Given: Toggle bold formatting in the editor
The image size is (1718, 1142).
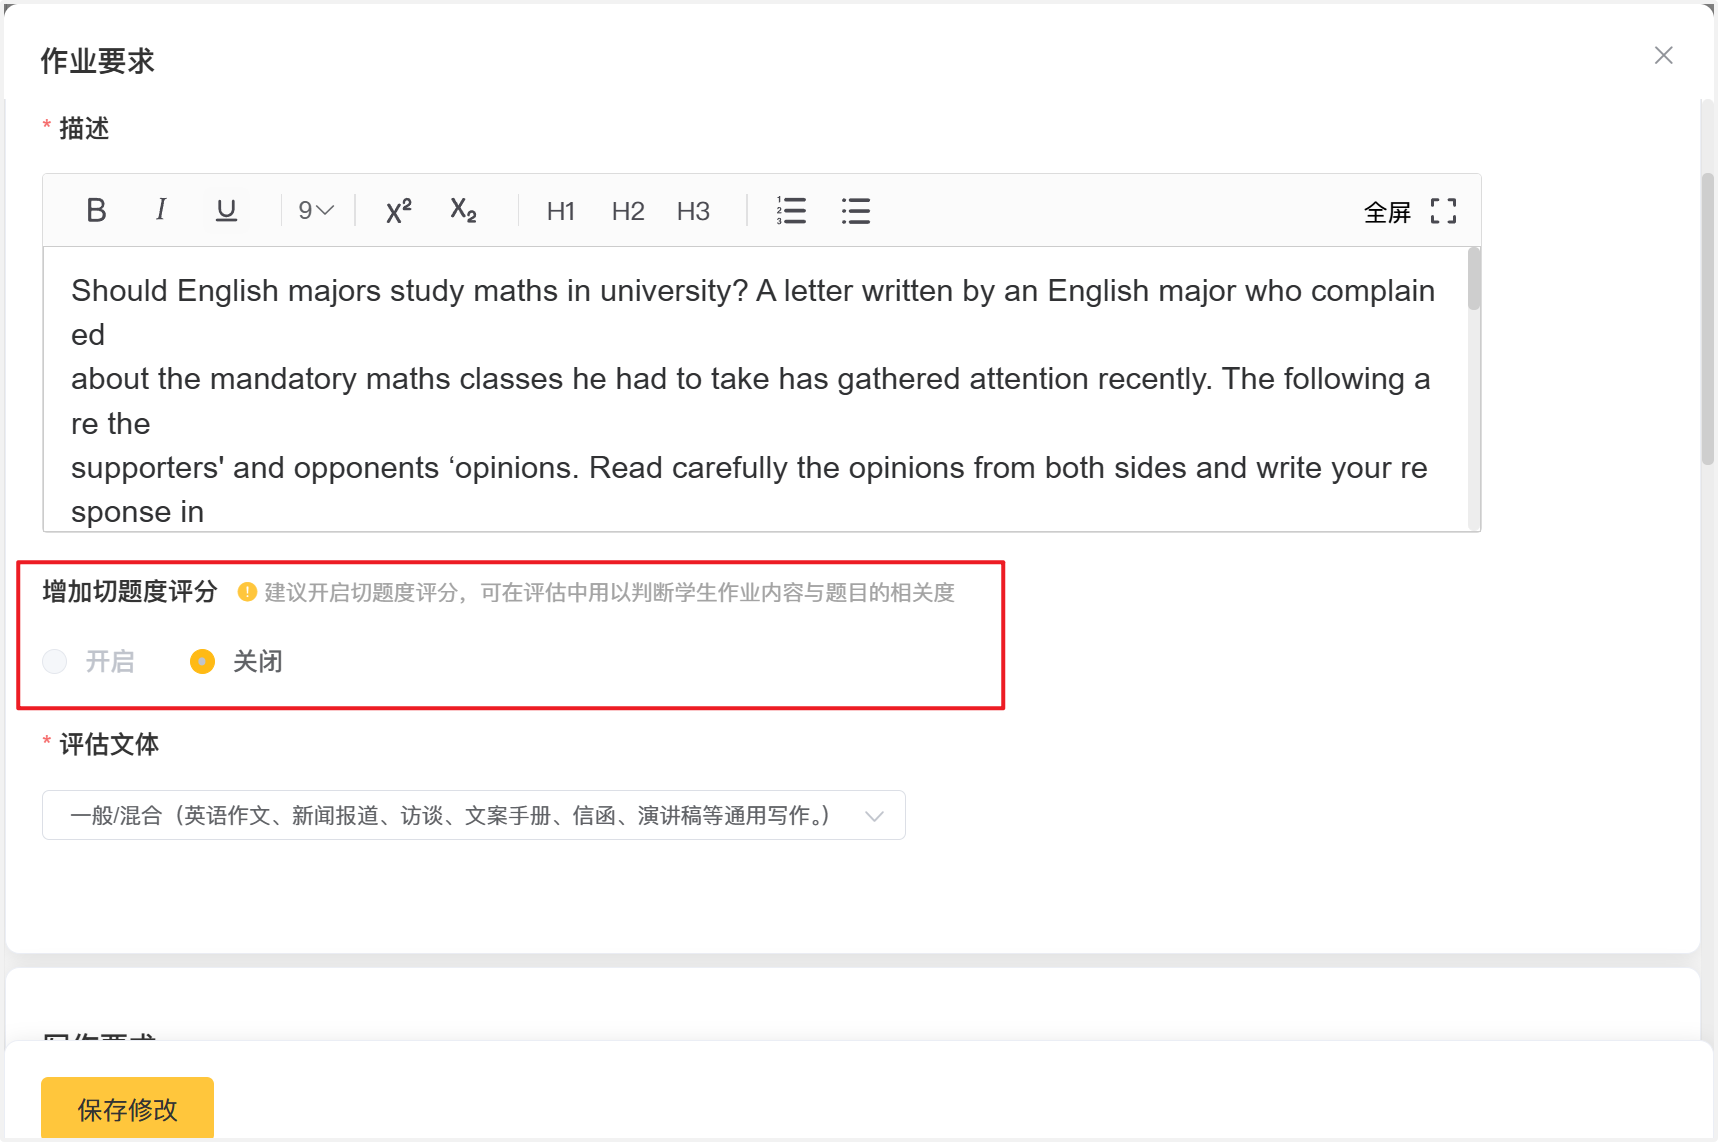Looking at the screenshot, I should click(x=96, y=211).
